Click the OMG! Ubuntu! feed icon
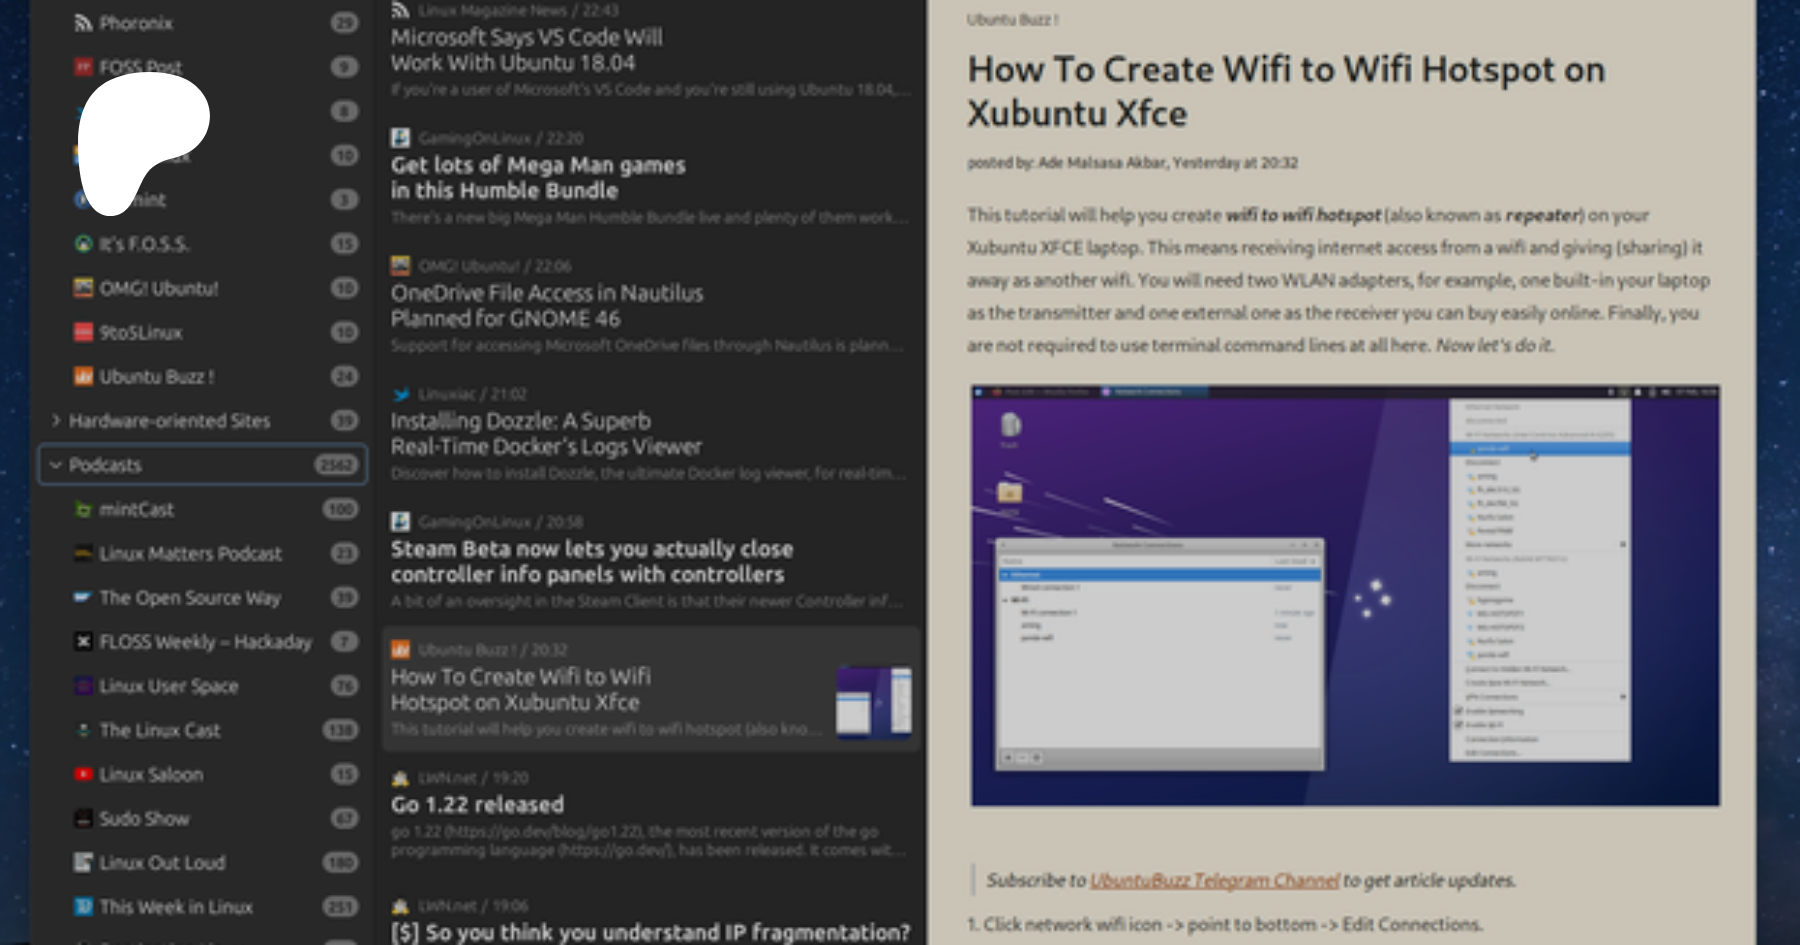This screenshot has width=1800, height=945. [84, 288]
